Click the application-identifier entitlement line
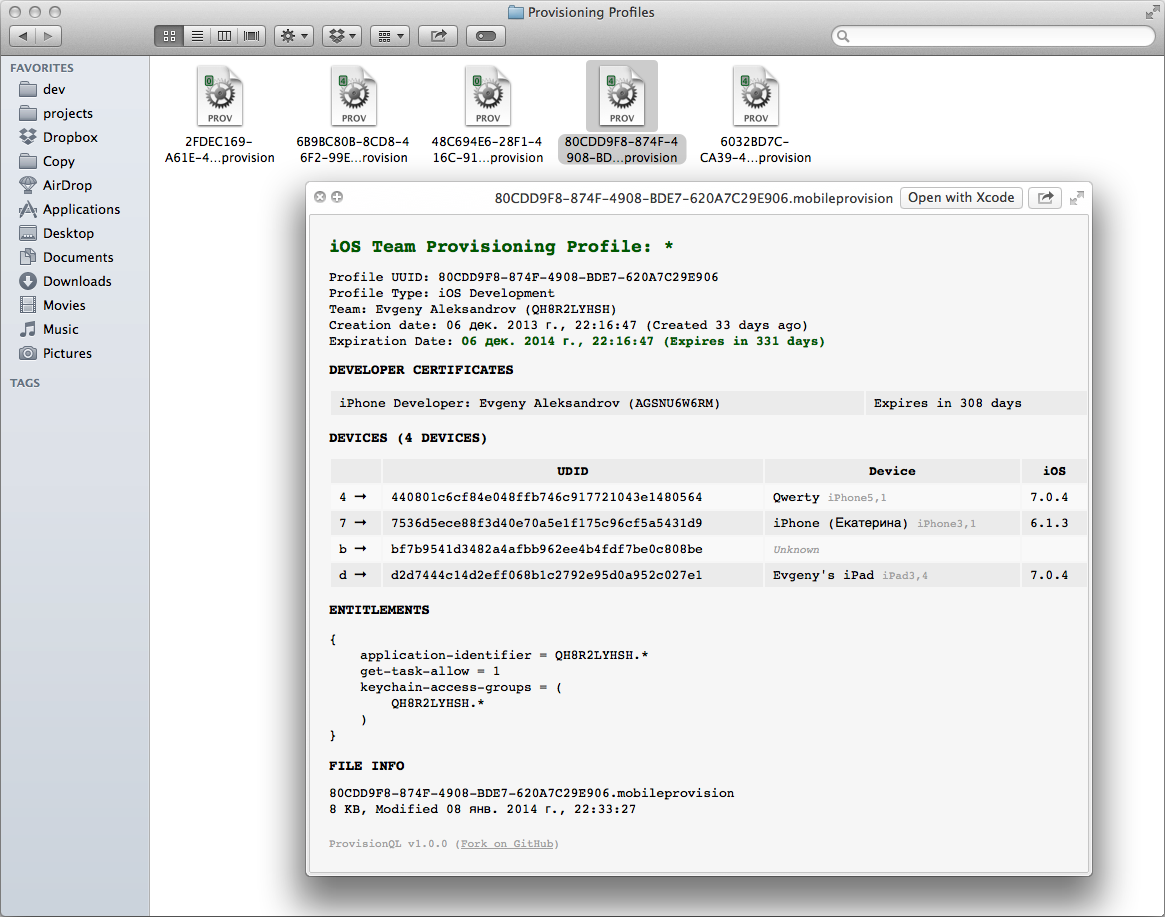This screenshot has width=1165, height=917. [504, 655]
